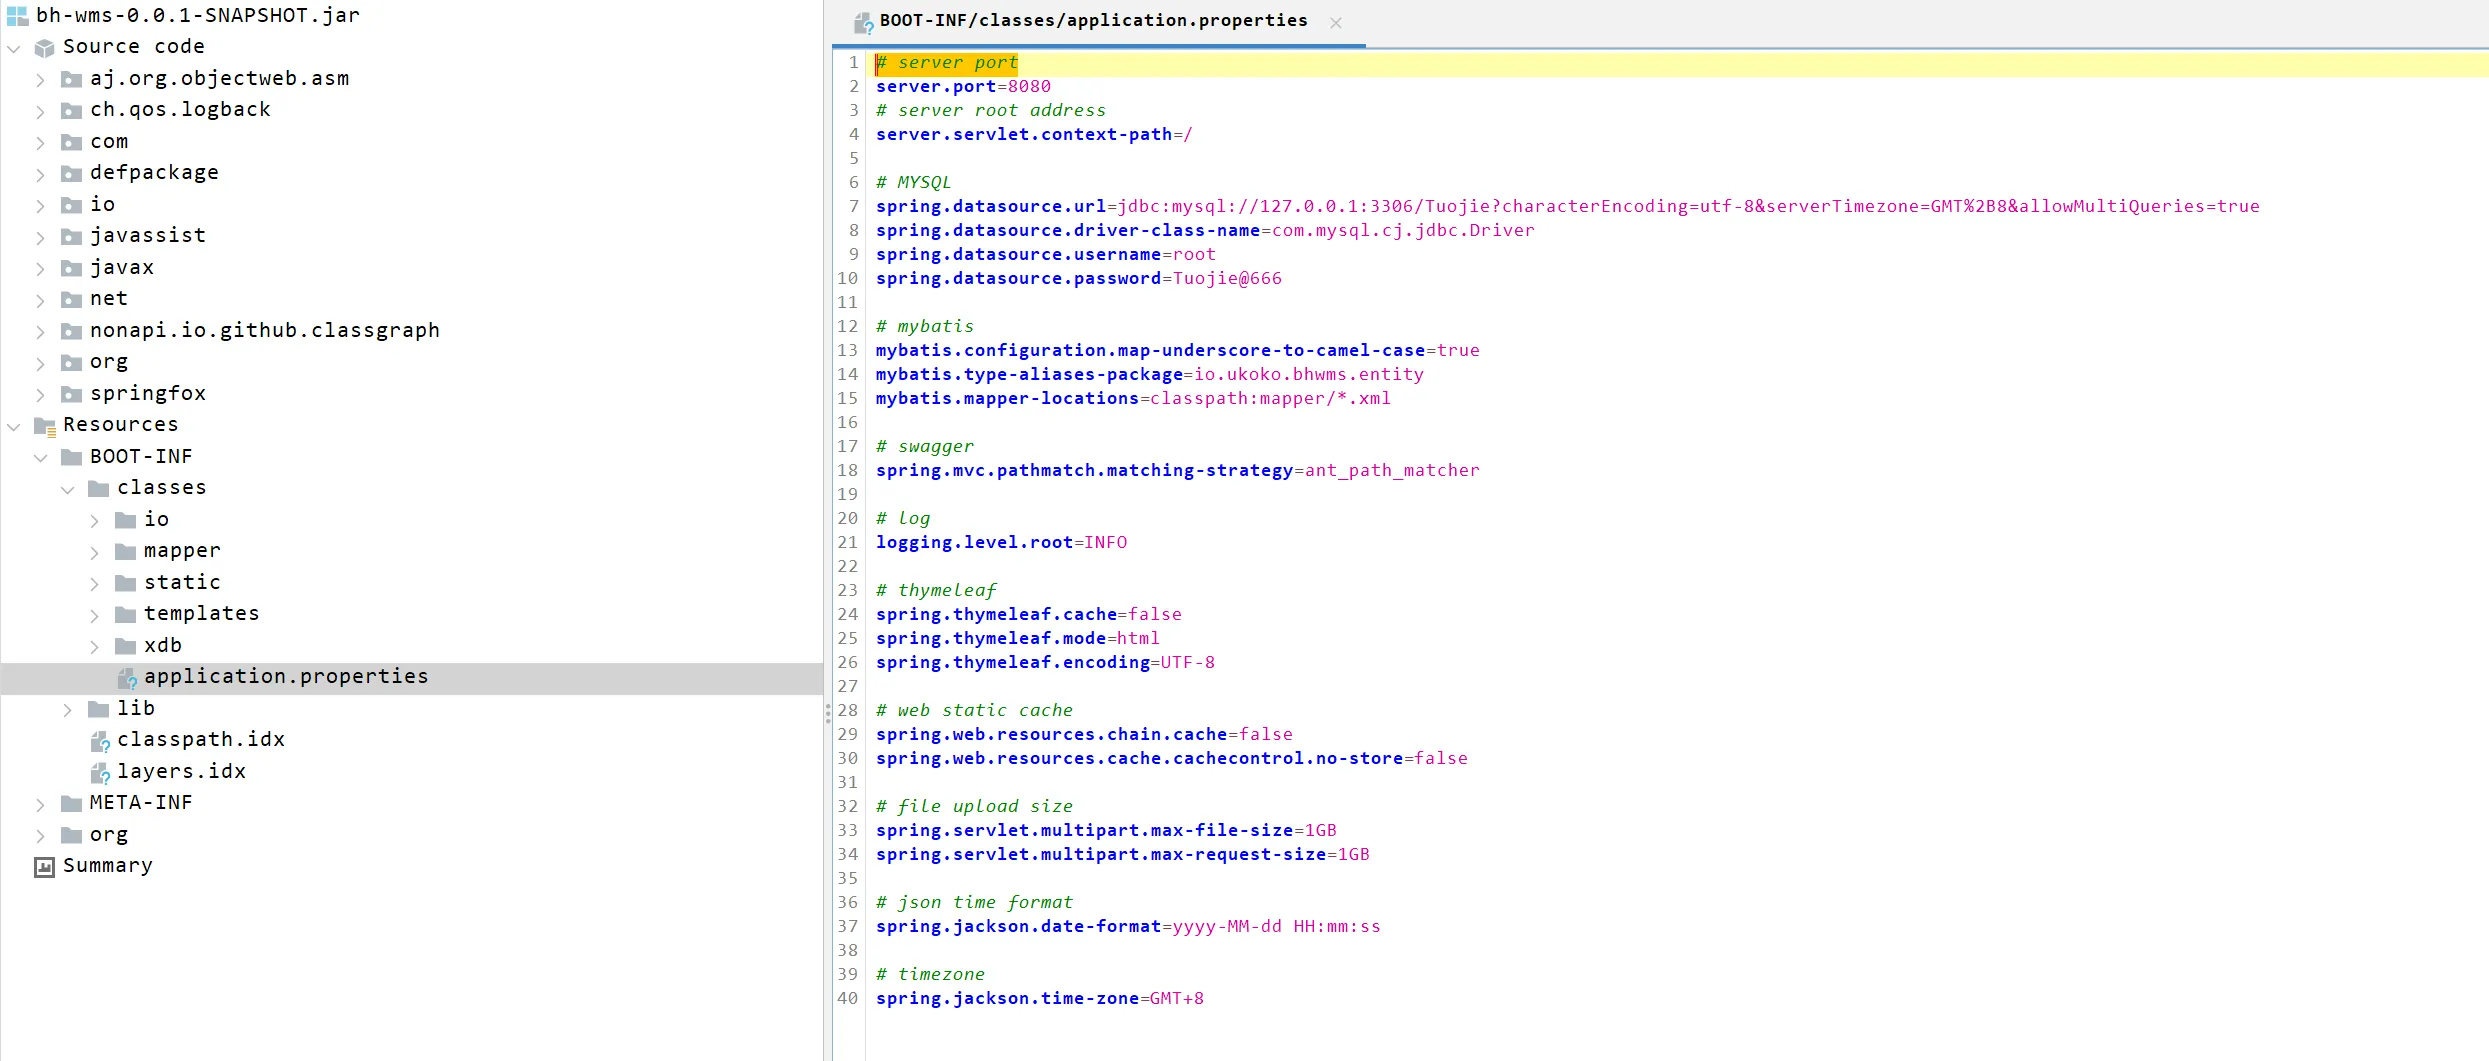This screenshot has width=2489, height=1061.
Task: Click the bh-wms jar file icon
Action: [18, 15]
